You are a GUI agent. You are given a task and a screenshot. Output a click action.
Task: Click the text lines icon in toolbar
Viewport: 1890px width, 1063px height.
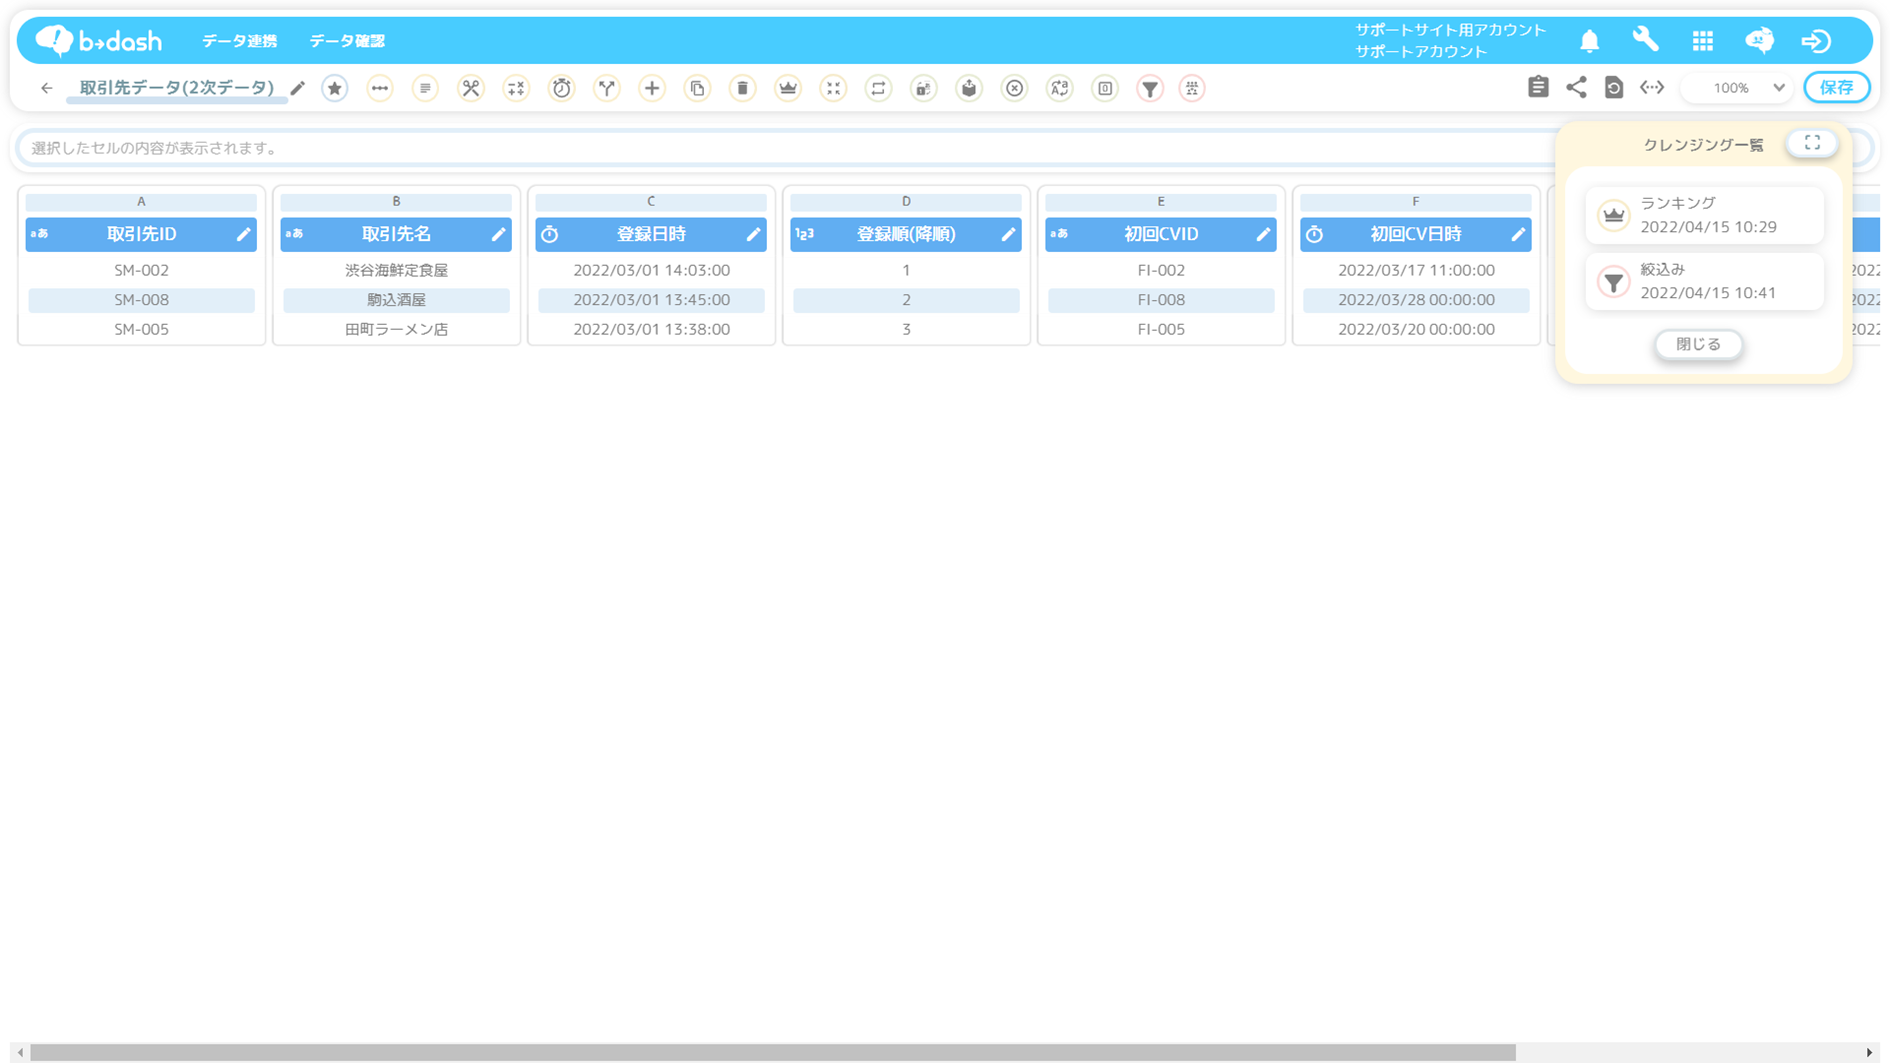[x=425, y=88]
